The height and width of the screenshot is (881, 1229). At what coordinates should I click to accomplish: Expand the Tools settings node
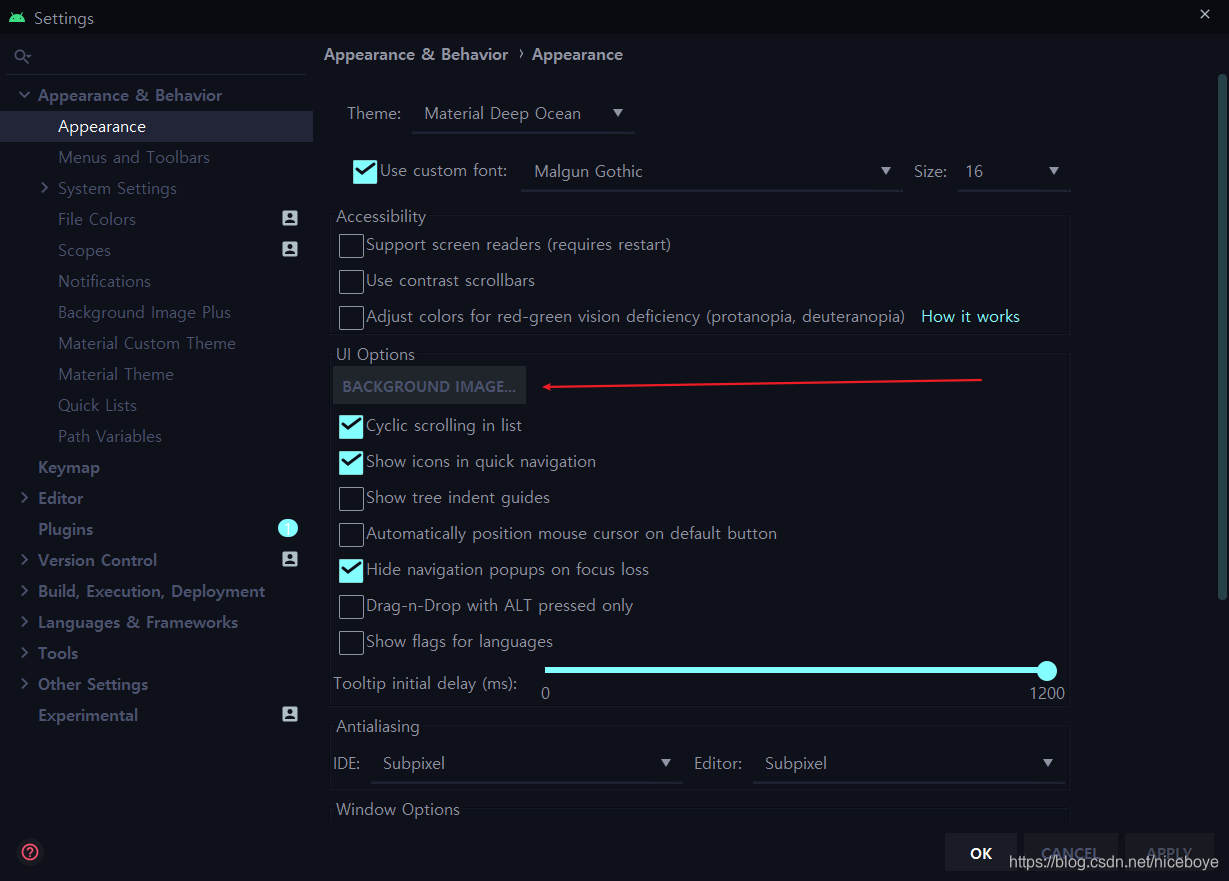pos(24,652)
